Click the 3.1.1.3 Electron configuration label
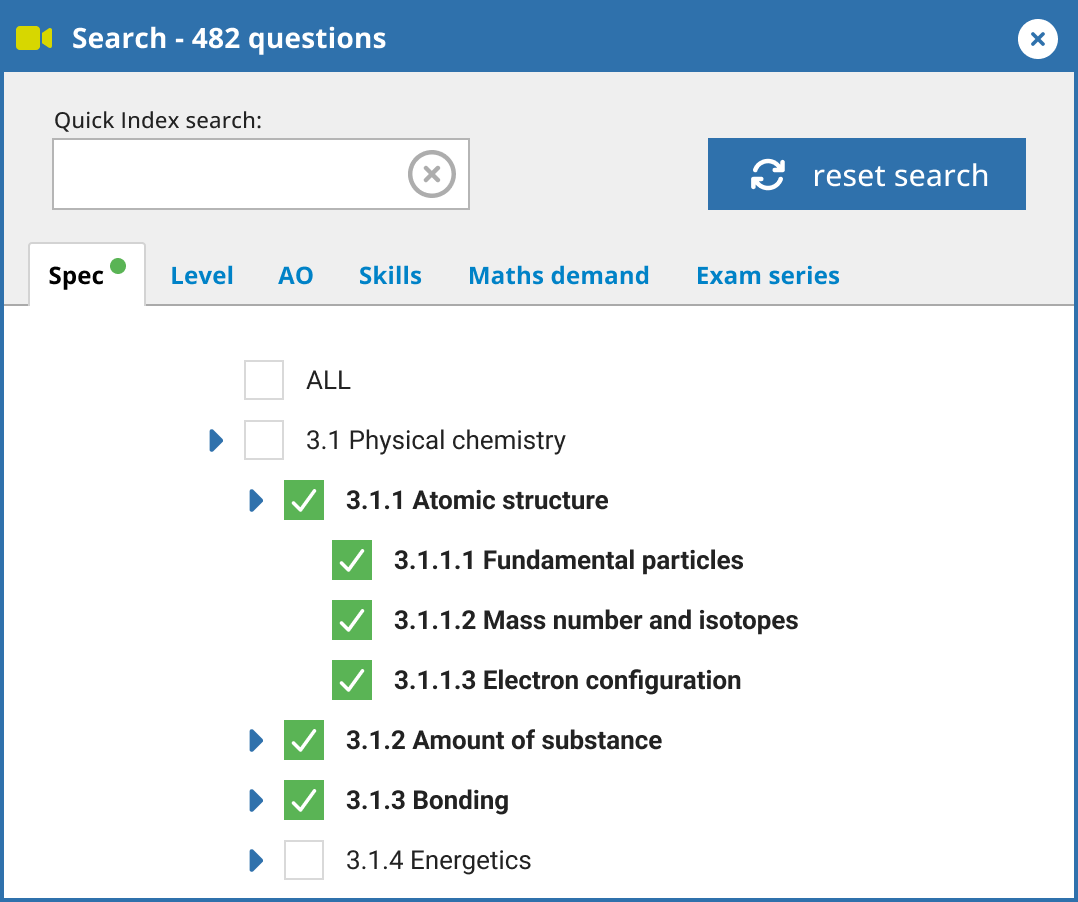The height and width of the screenshot is (902, 1078). click(566, 680)
